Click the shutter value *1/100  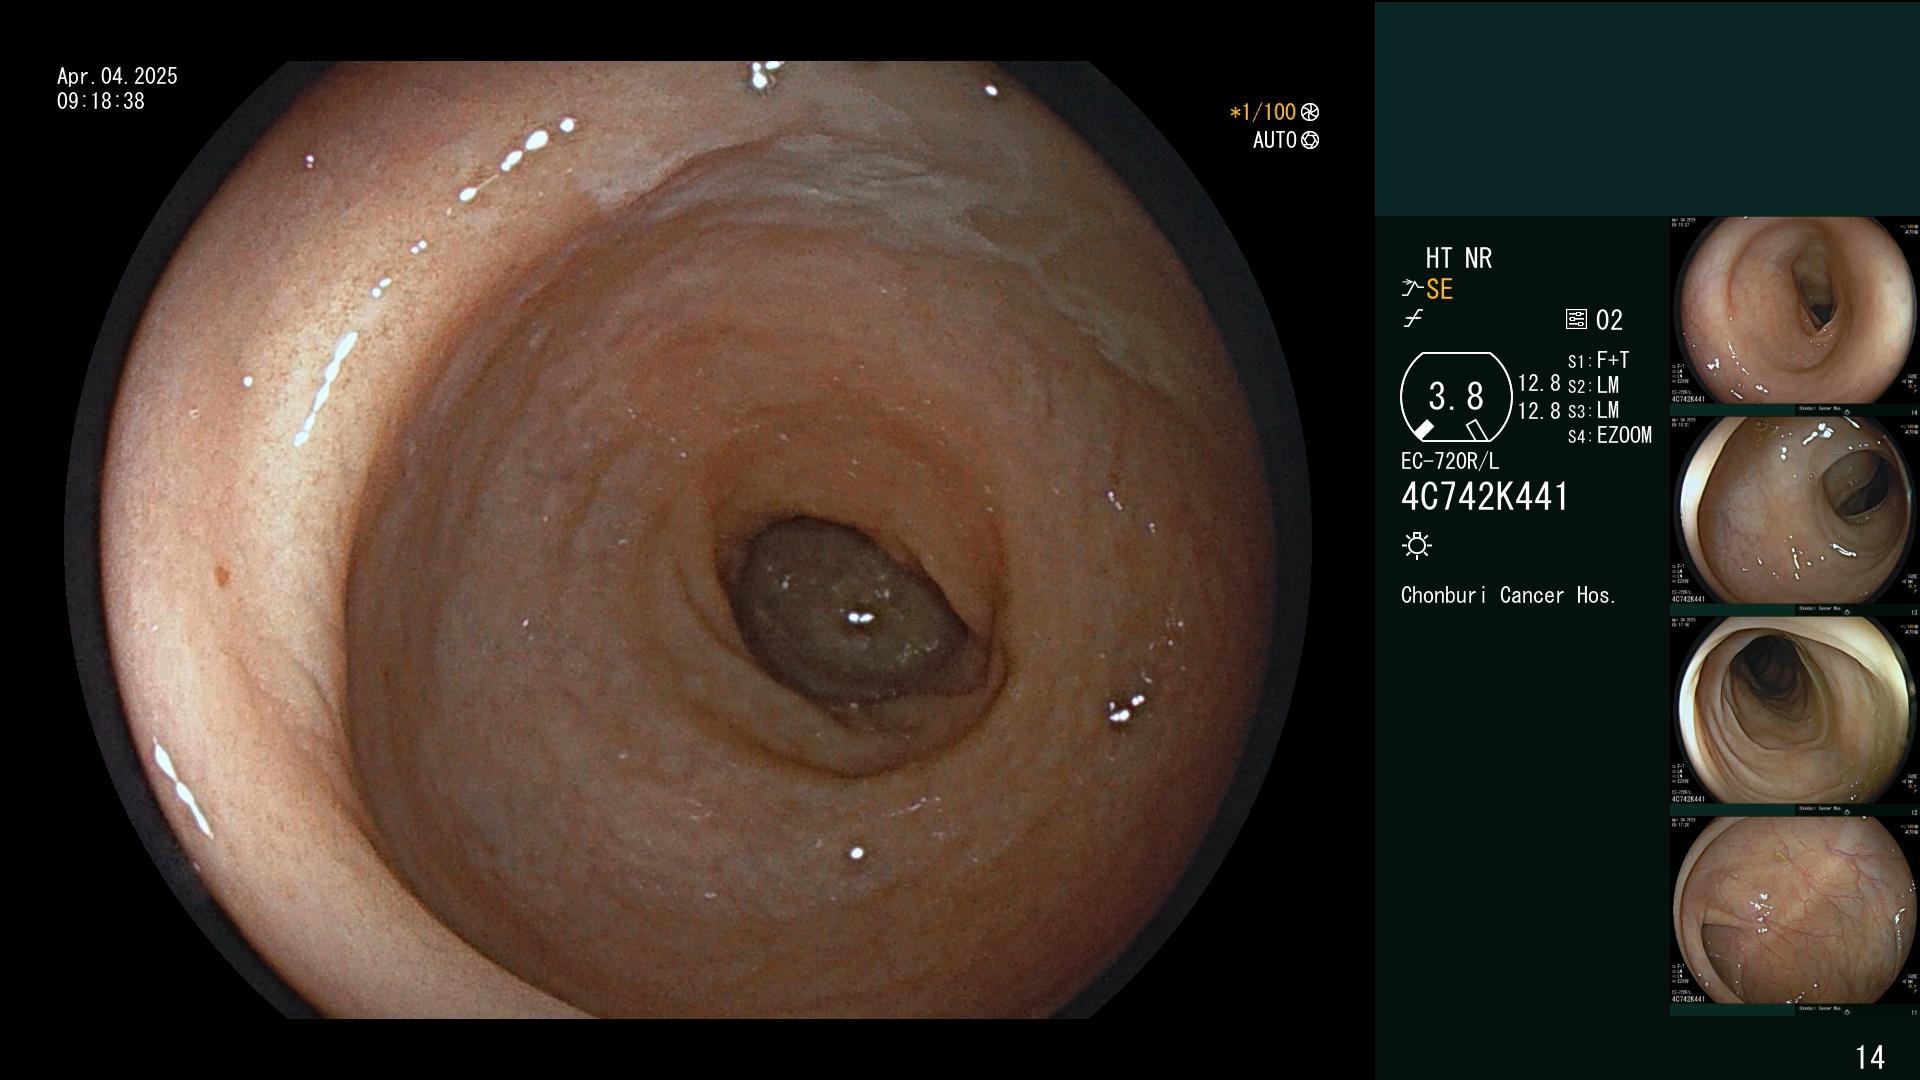1262,113
